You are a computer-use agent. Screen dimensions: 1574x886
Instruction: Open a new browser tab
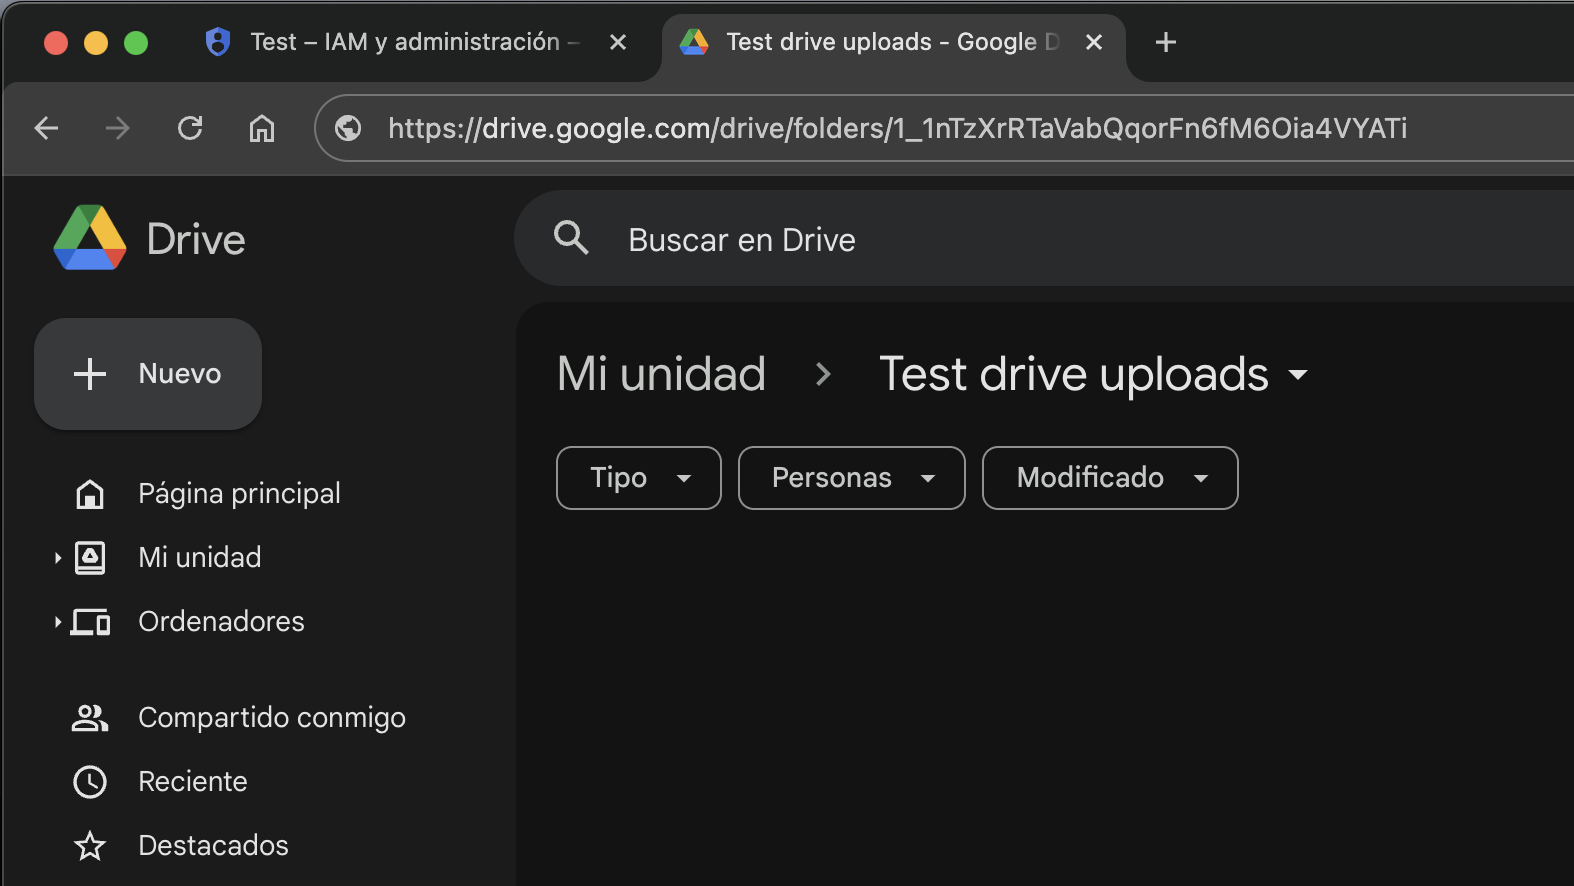click(1165, 42)
